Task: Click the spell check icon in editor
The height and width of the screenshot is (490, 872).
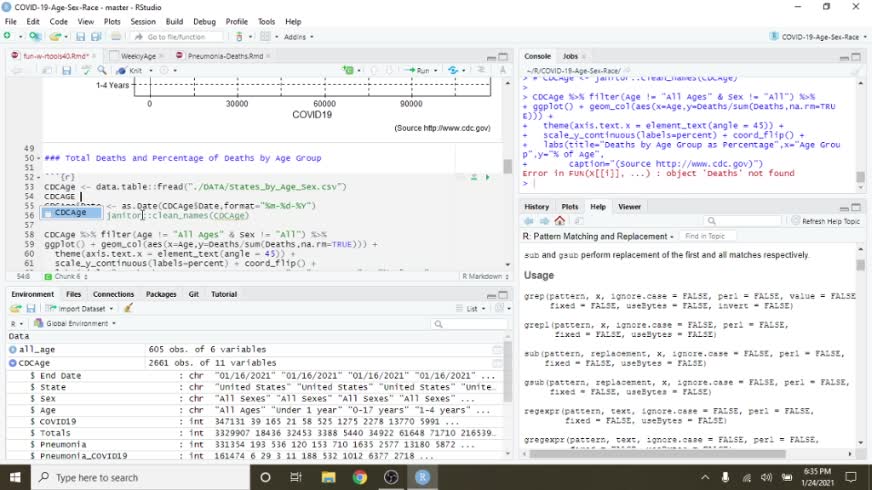Action: [86, 71]
